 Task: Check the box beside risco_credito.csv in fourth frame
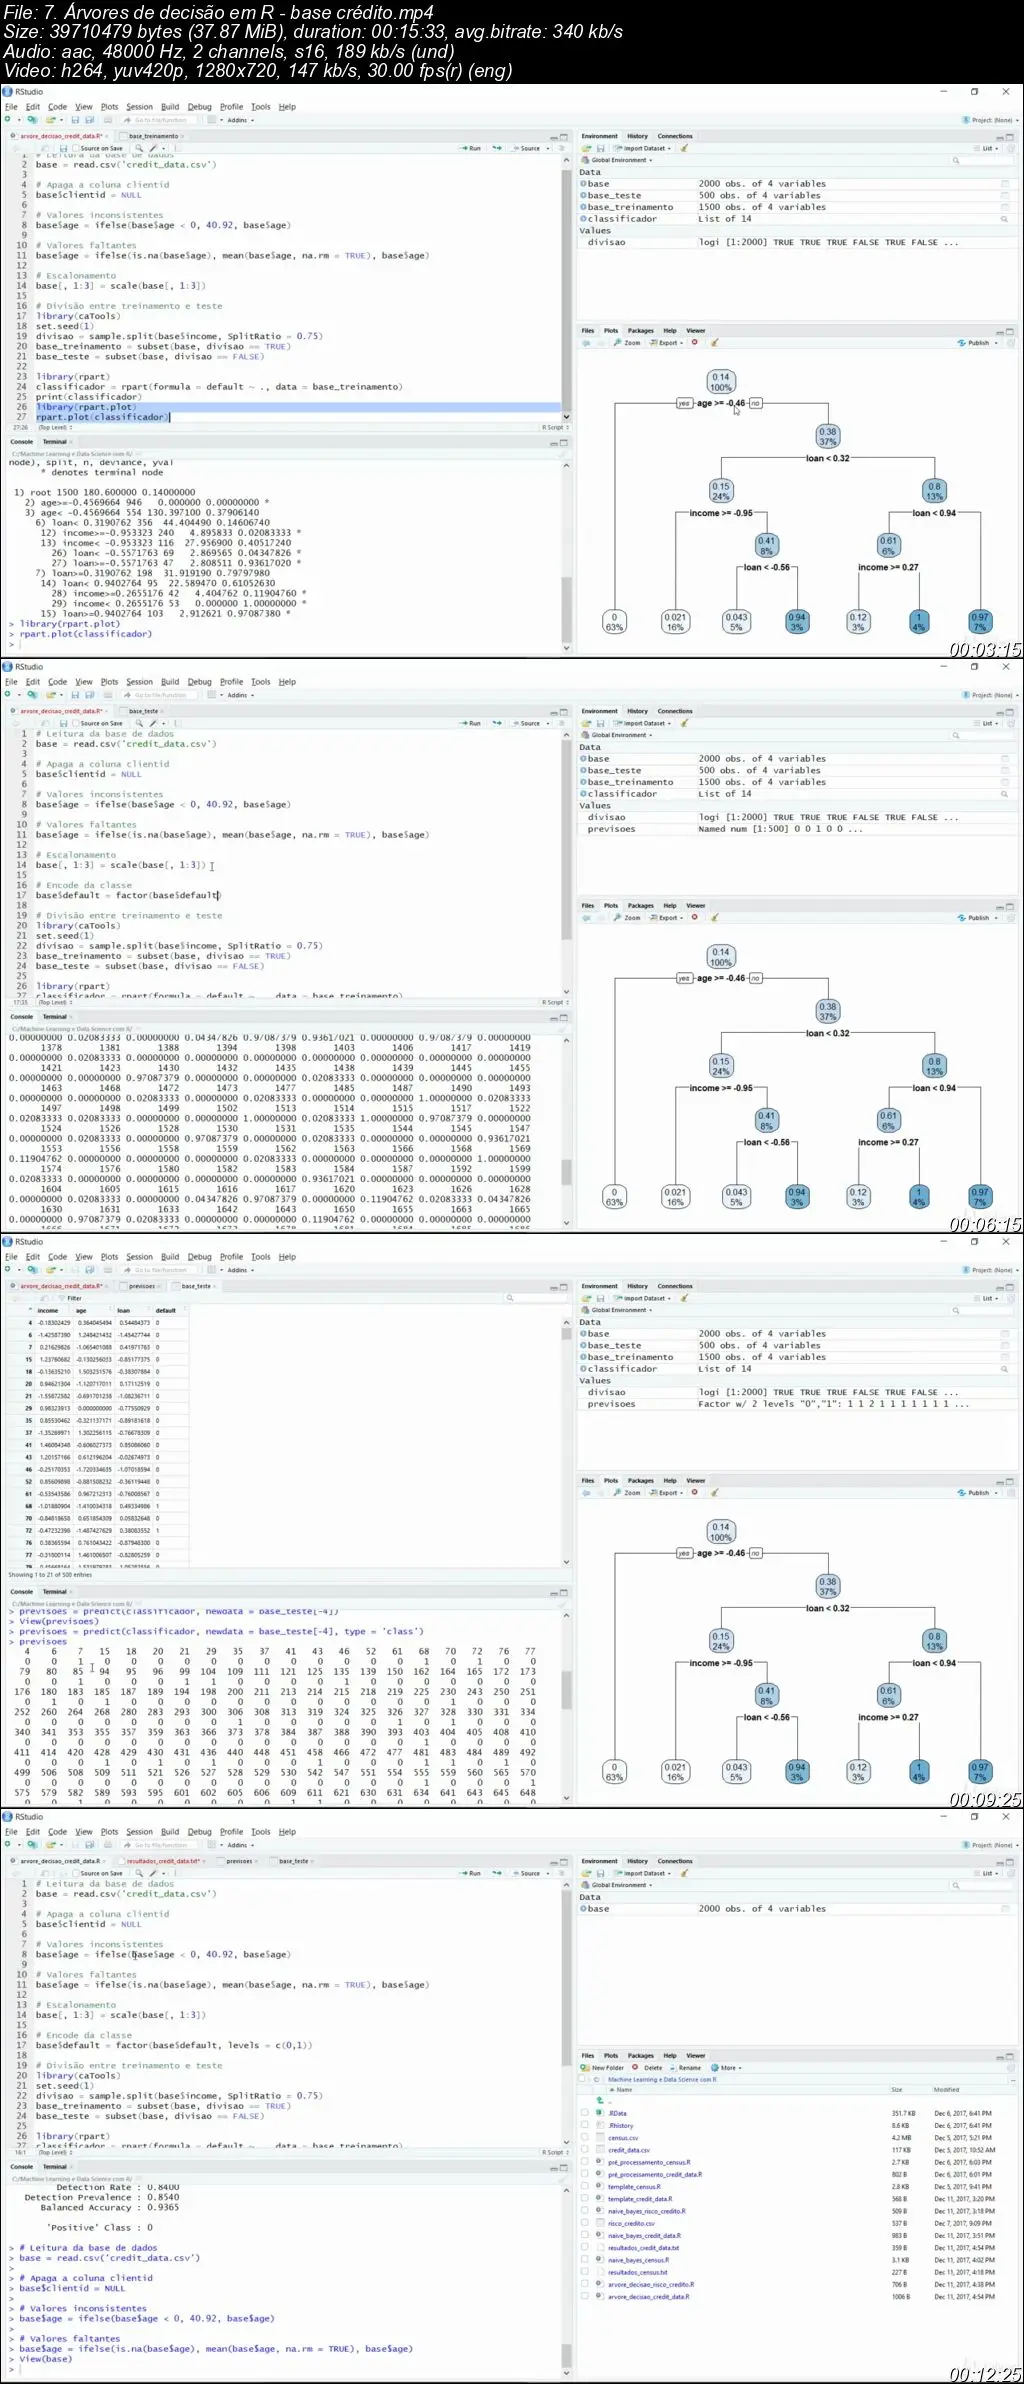(x=585, y=2224)
